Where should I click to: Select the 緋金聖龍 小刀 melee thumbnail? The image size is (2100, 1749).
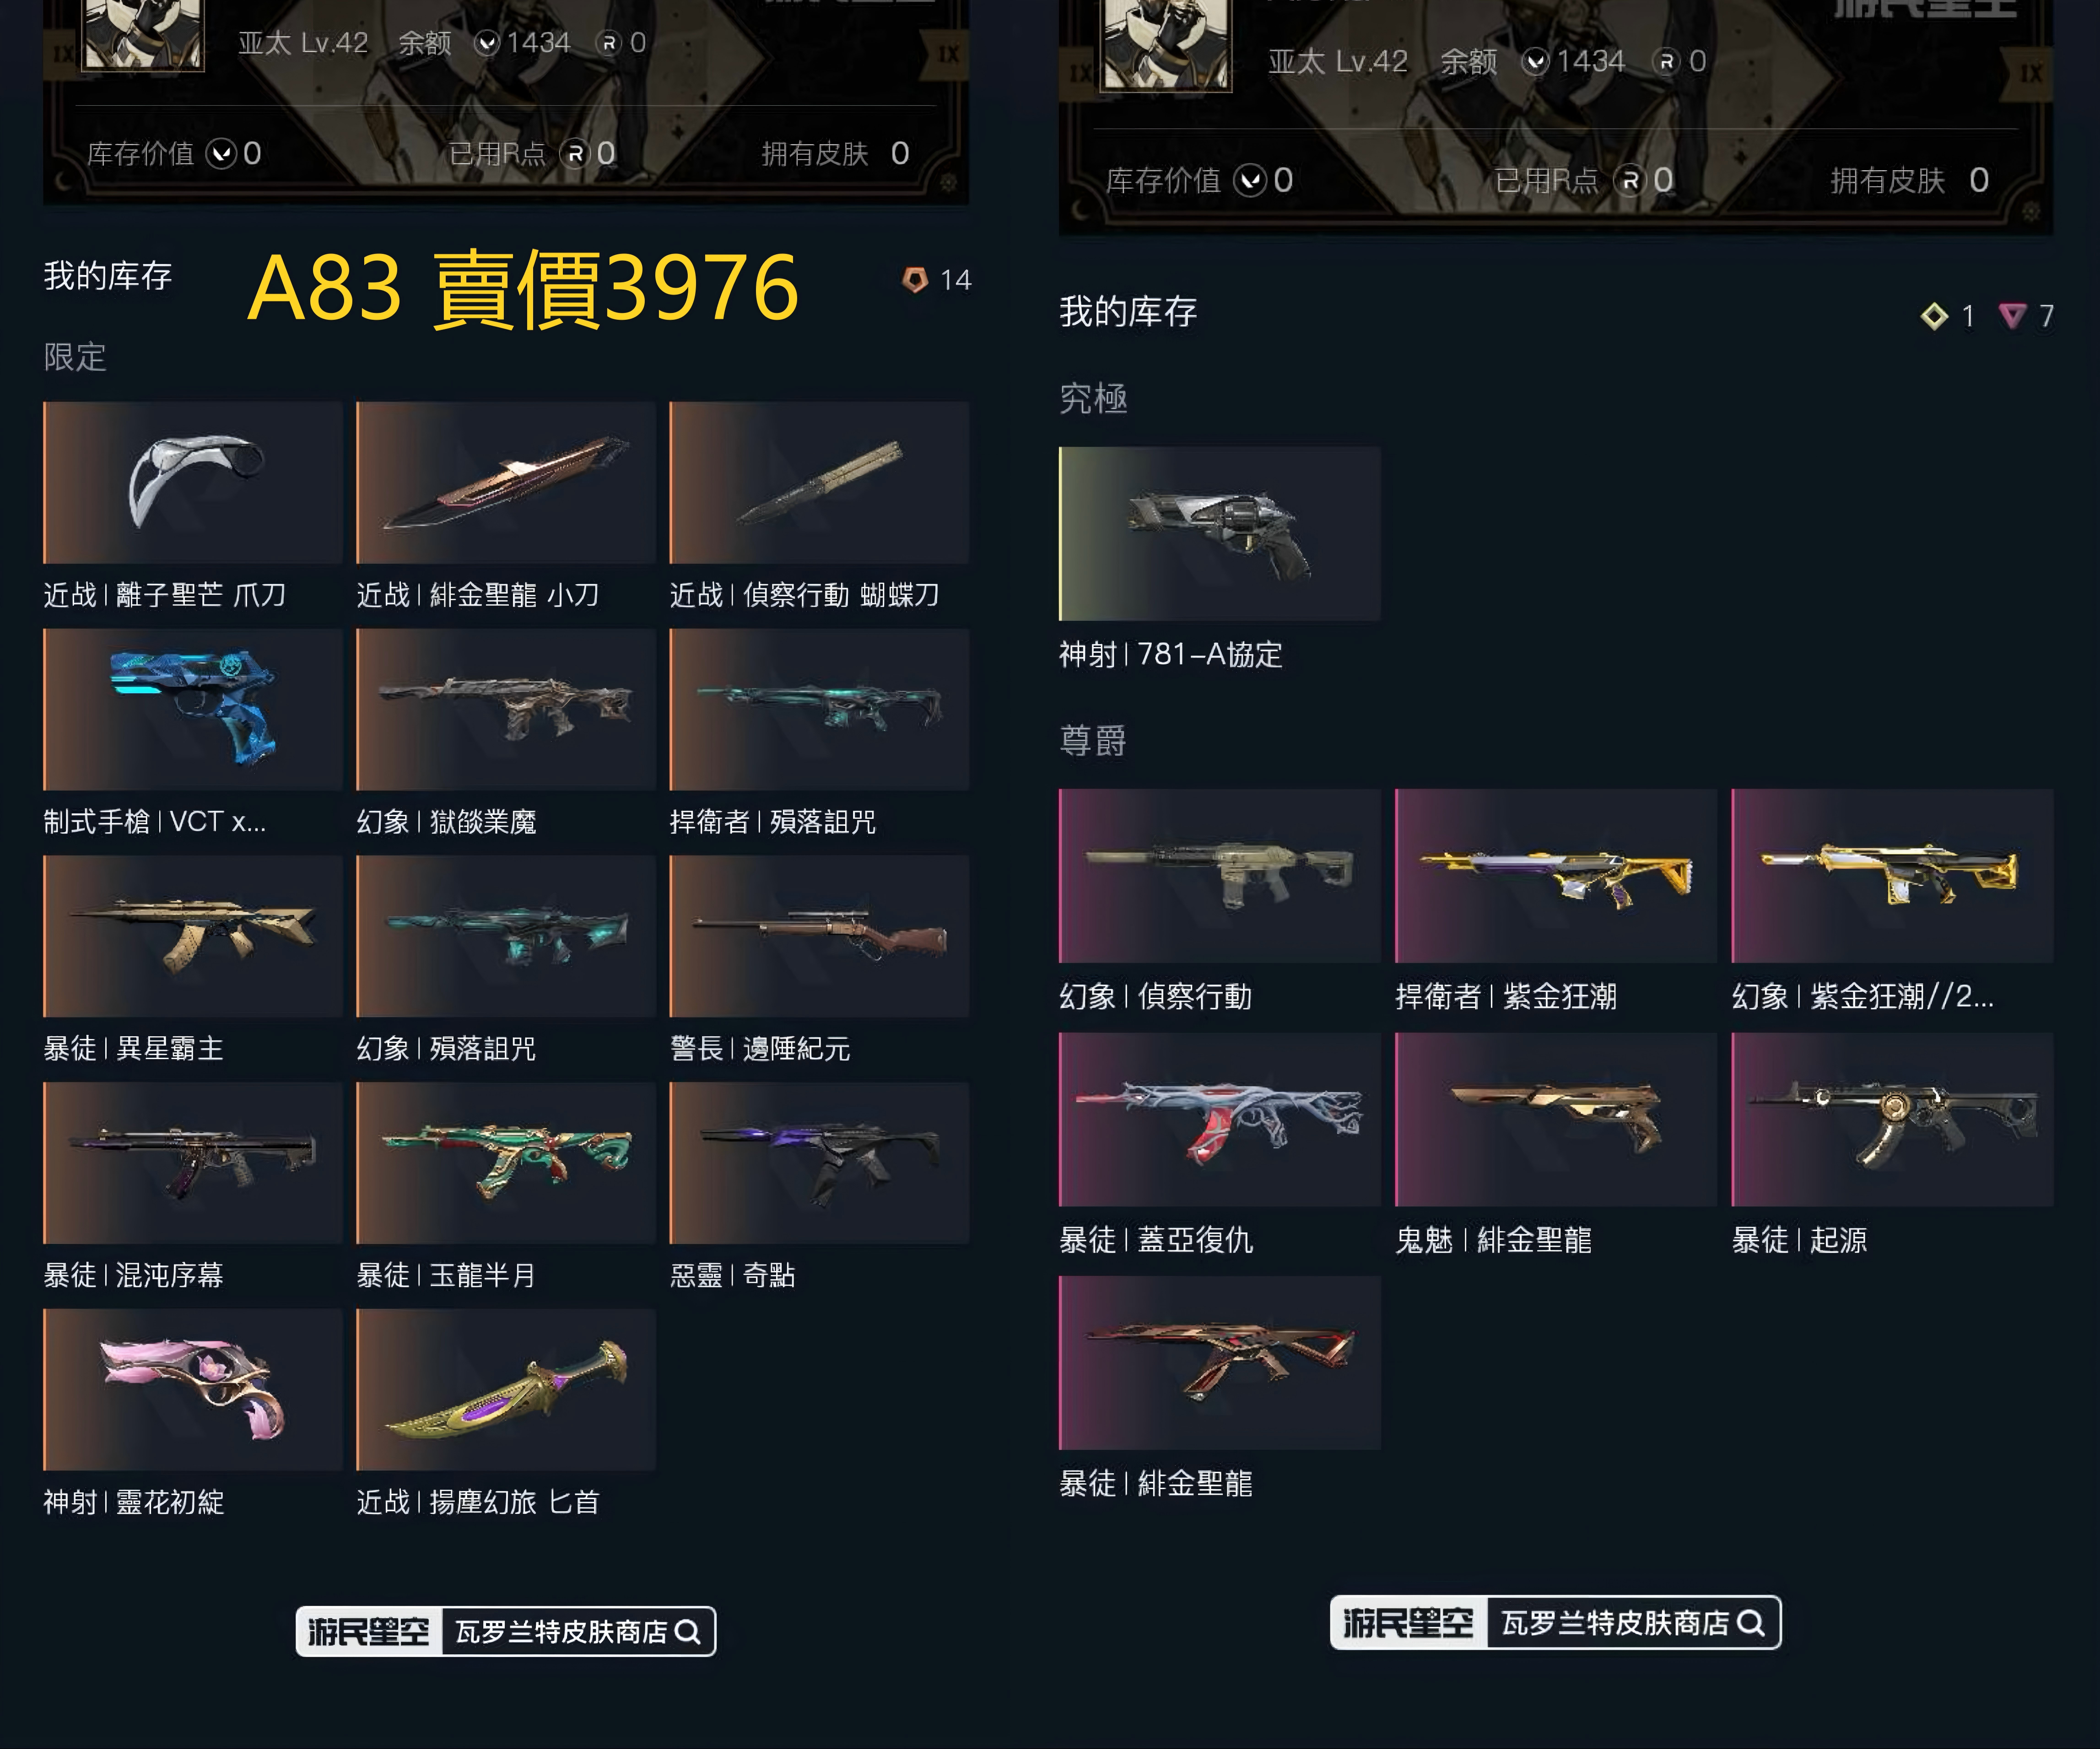[505, 483]
